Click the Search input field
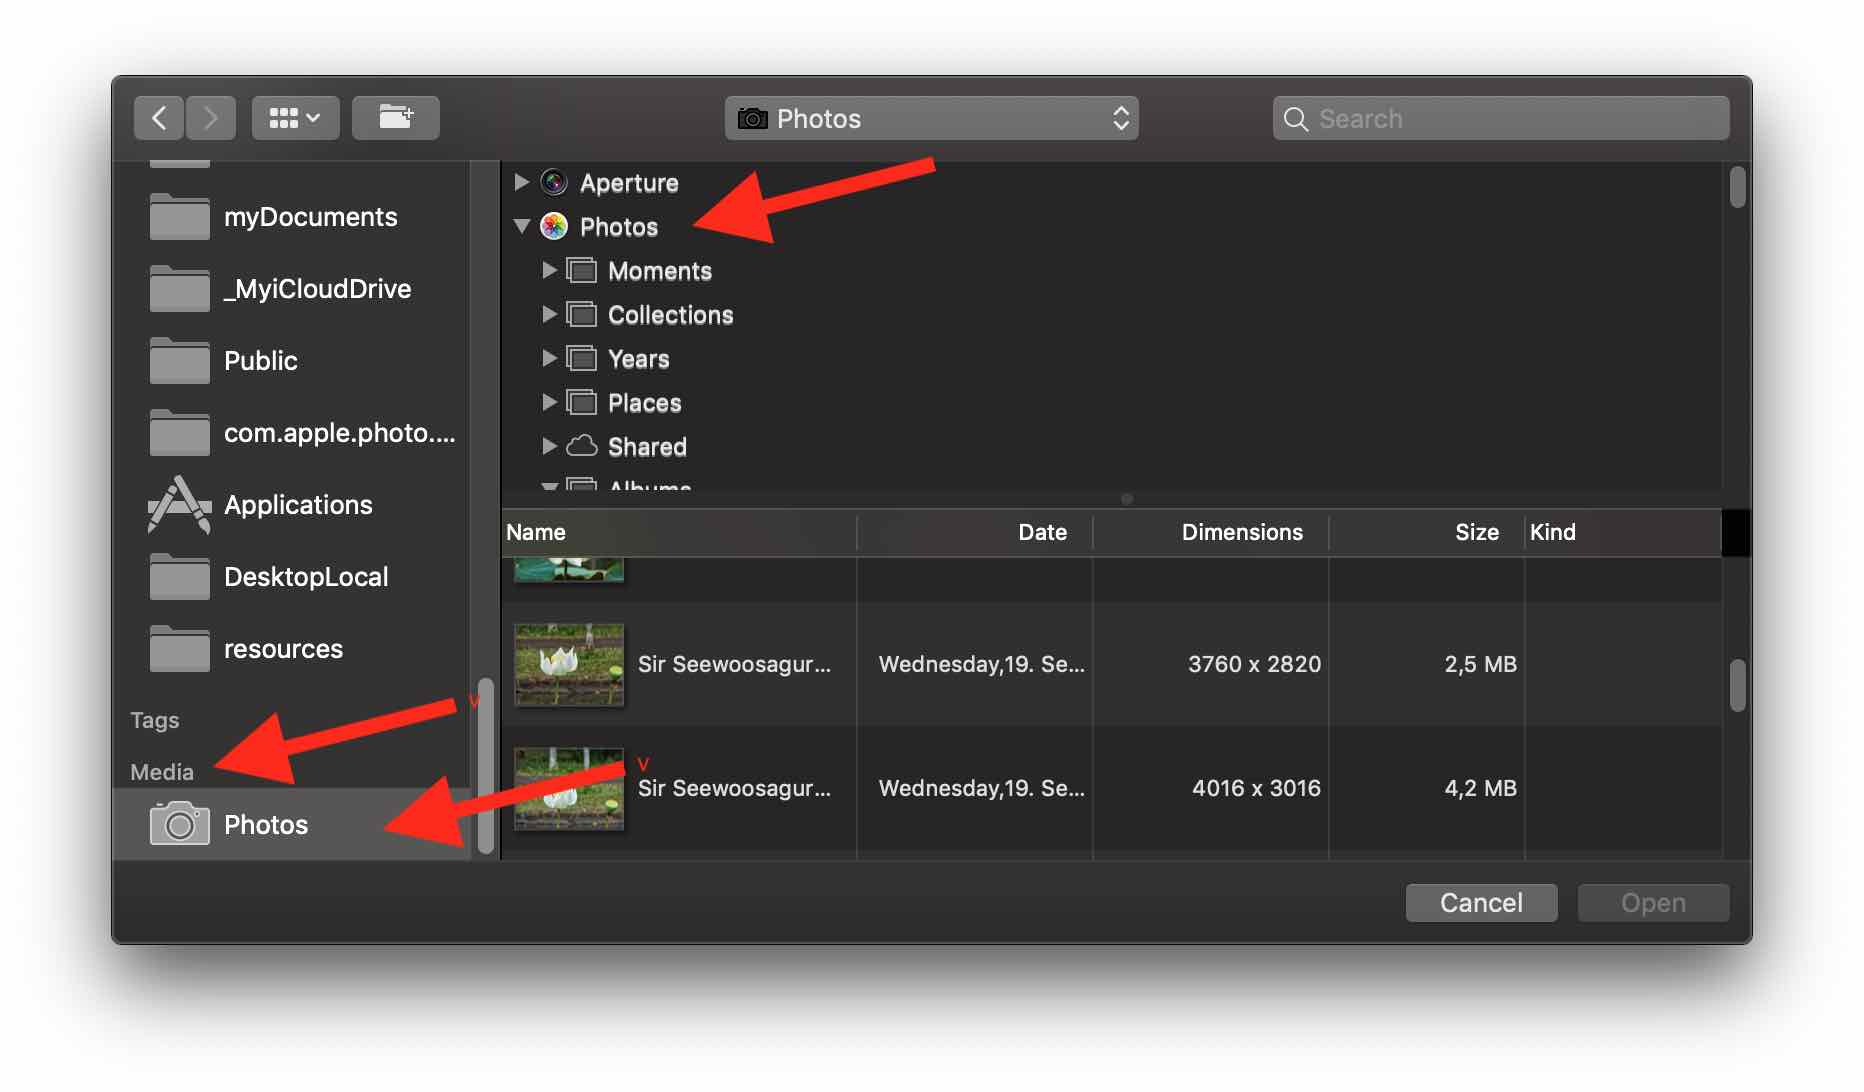This screenshot has width=1864, height=1092. [1500, 117]
